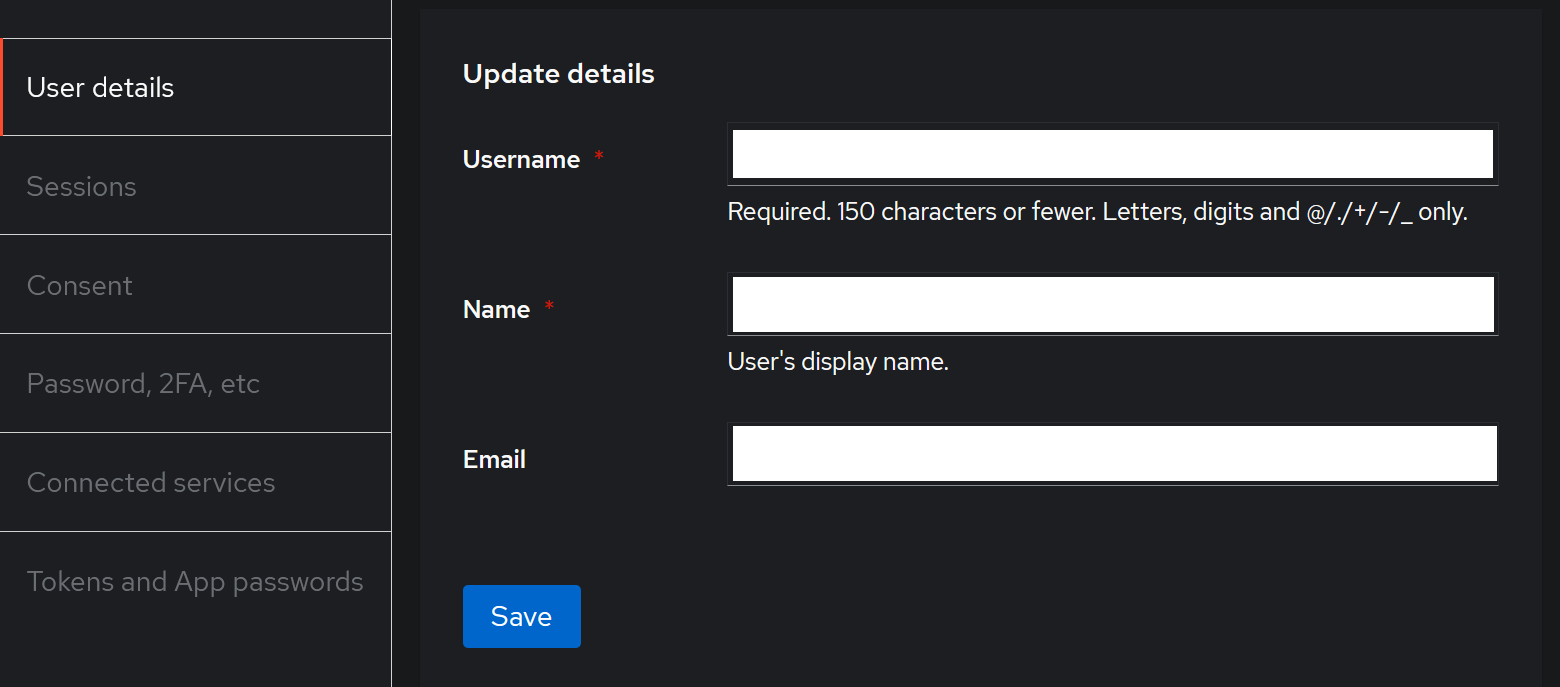1560x687 pixels.
Task: Click the Name field label
Action: [x=496, y=309]
